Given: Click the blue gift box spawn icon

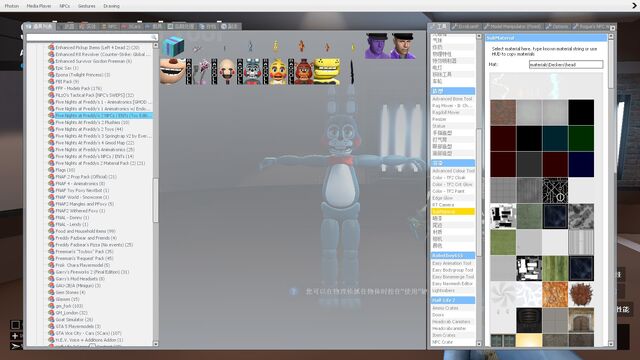Looking at the screenshot, I should (x=173, y=46).
